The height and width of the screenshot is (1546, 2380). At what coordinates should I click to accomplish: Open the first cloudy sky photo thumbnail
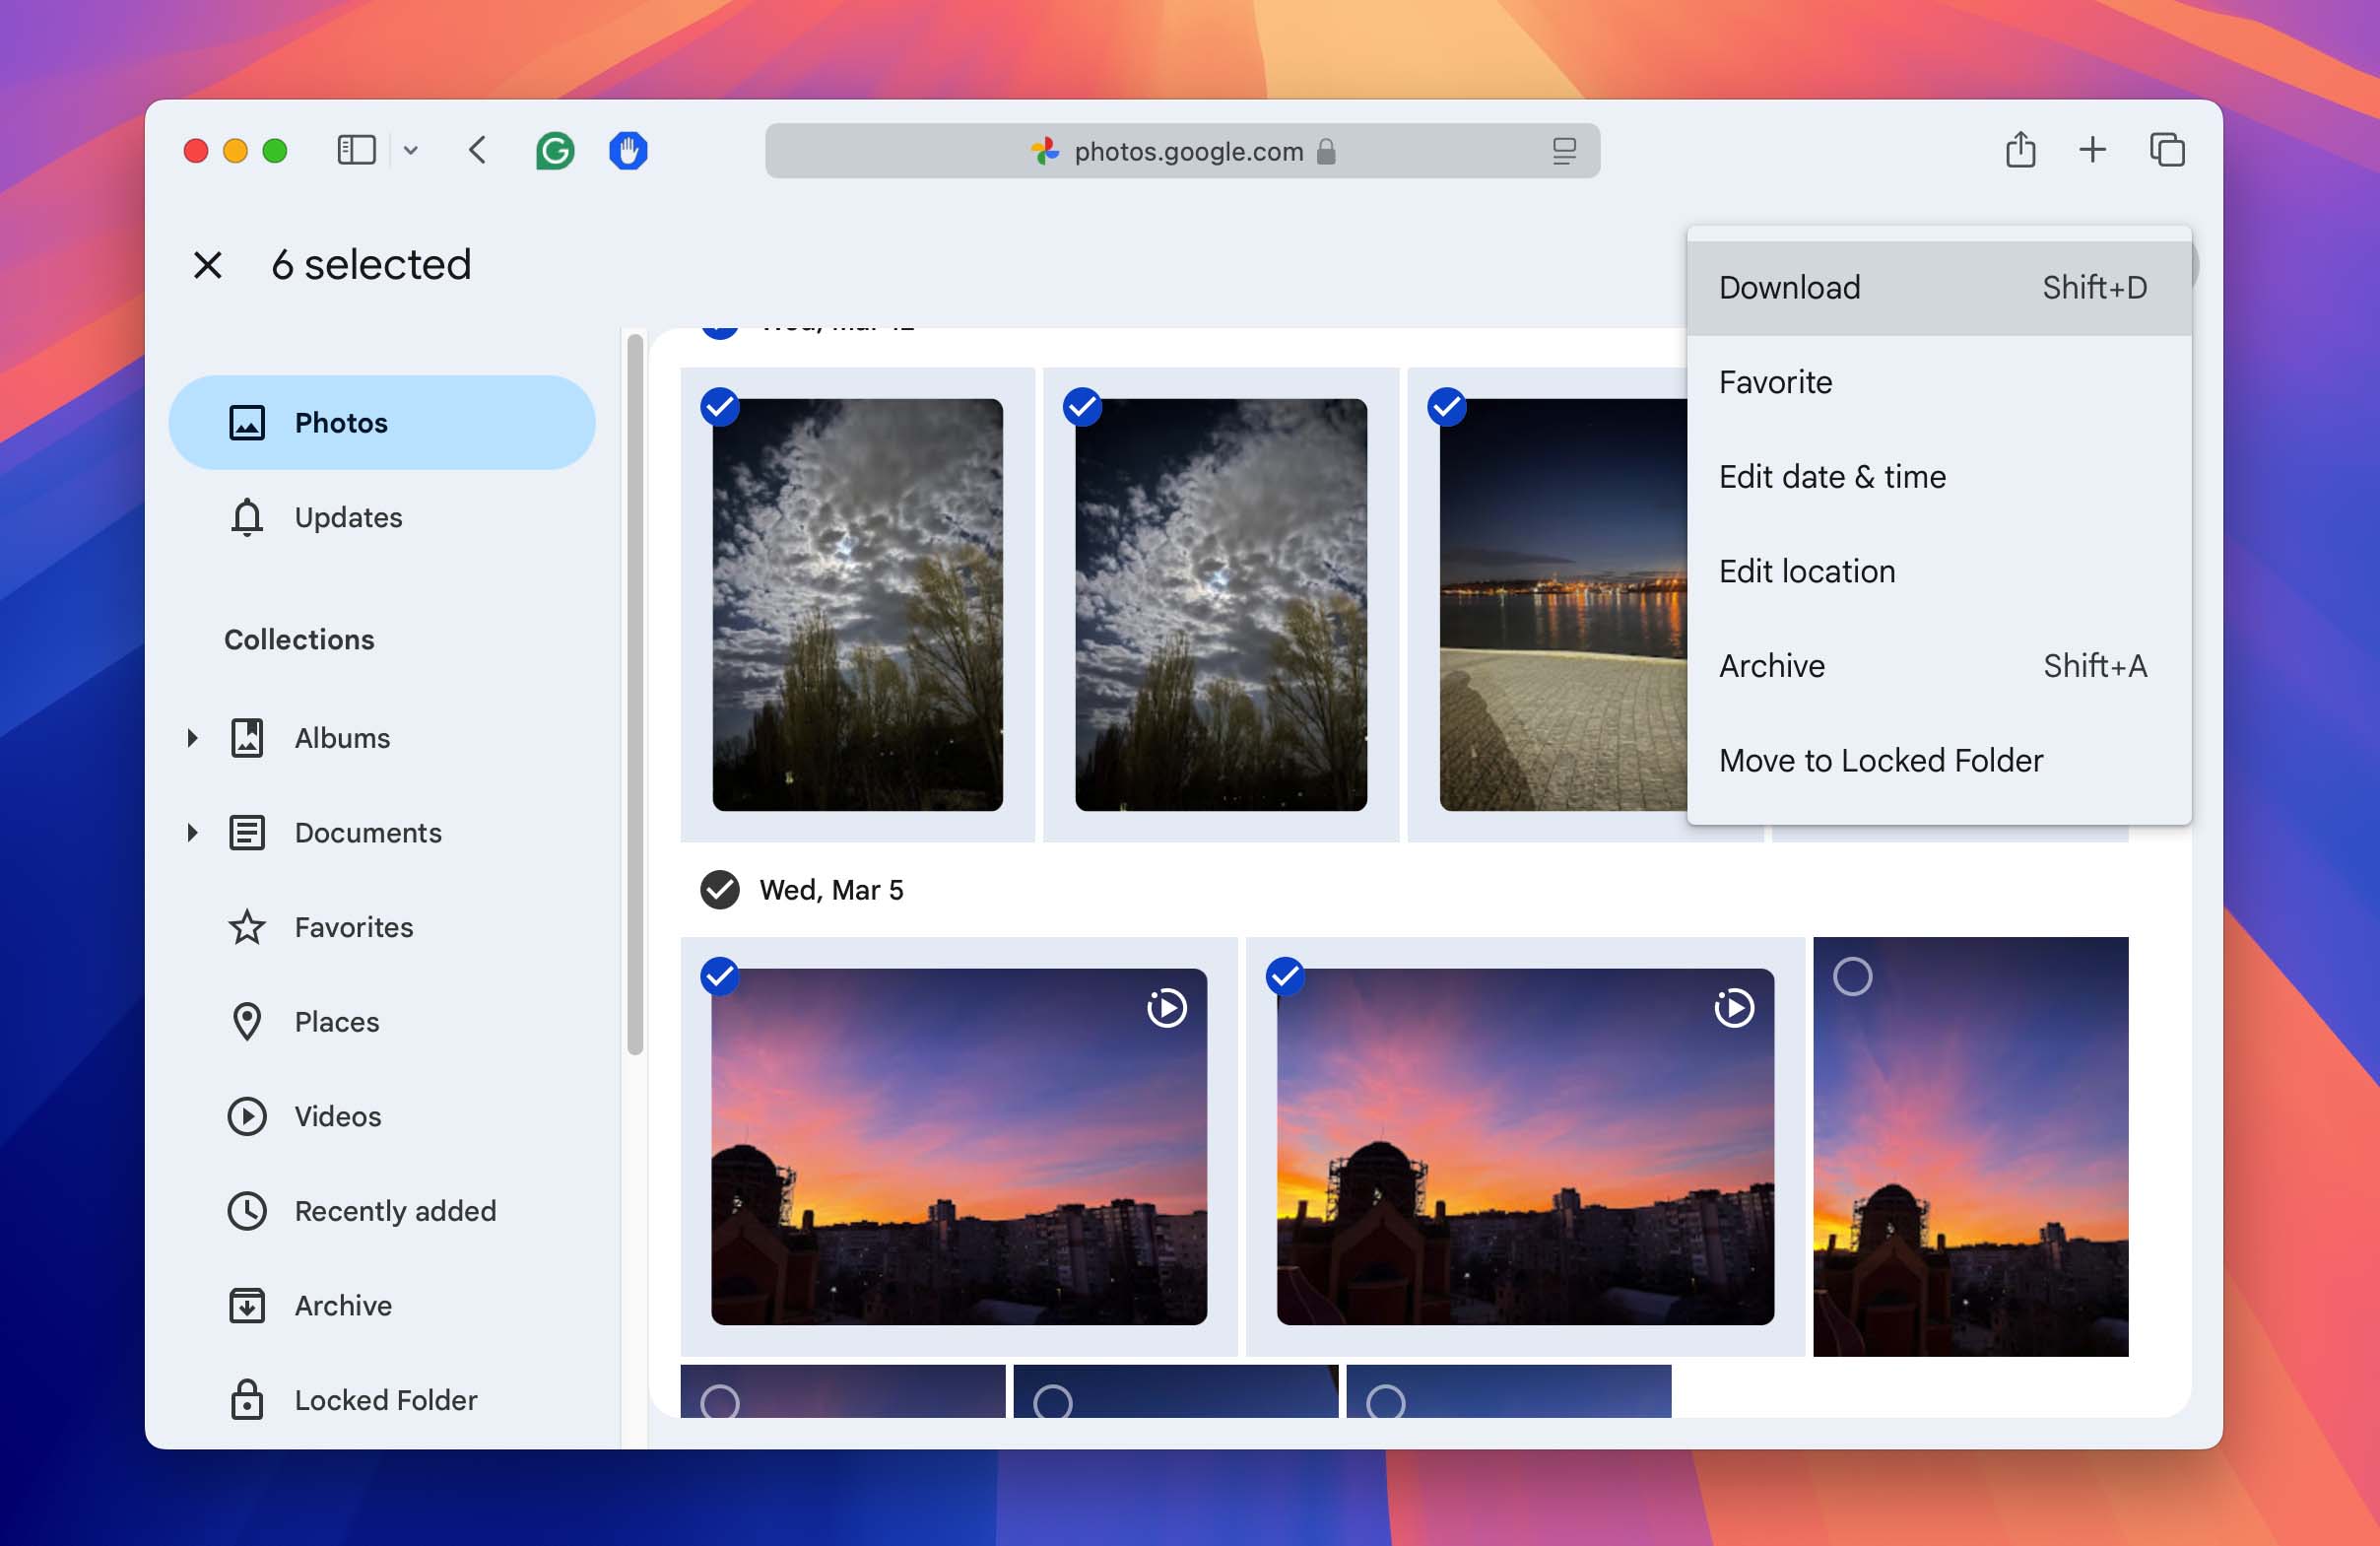857,605
